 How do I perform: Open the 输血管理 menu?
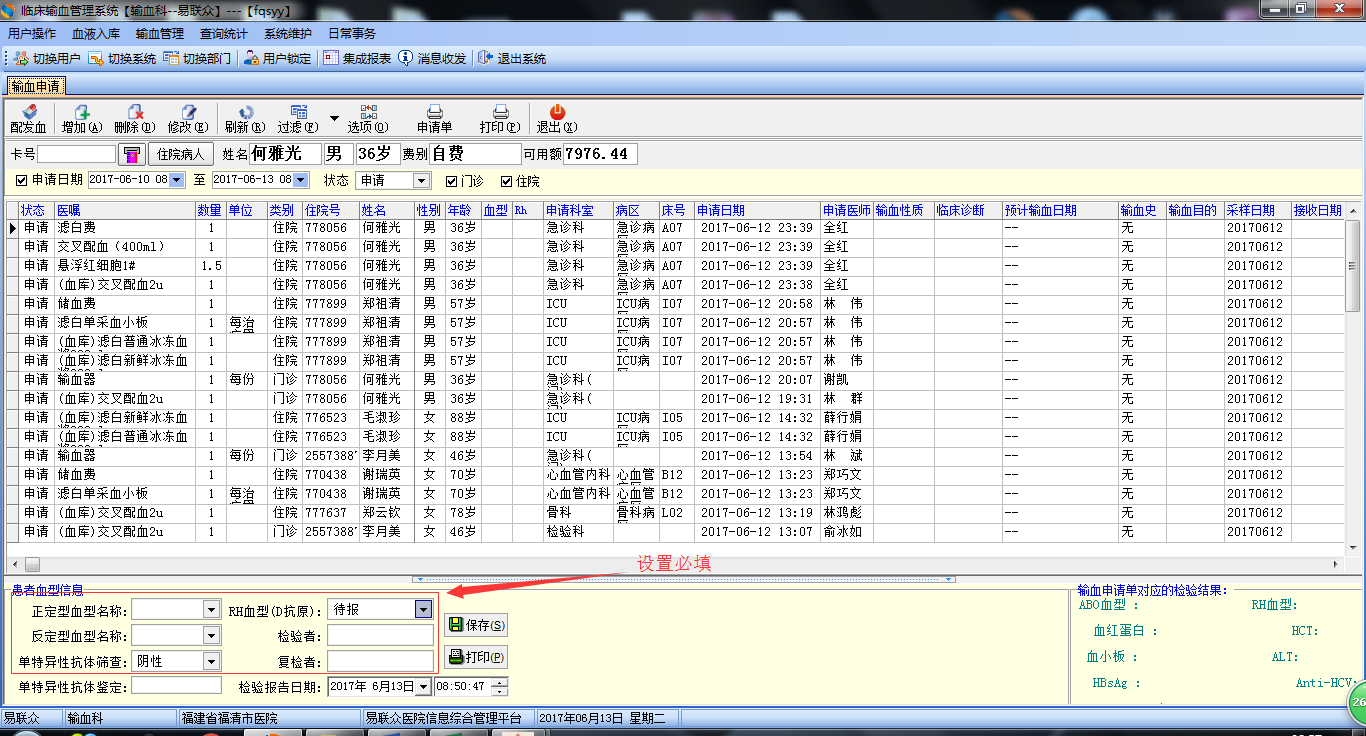(x=160, y=33)
